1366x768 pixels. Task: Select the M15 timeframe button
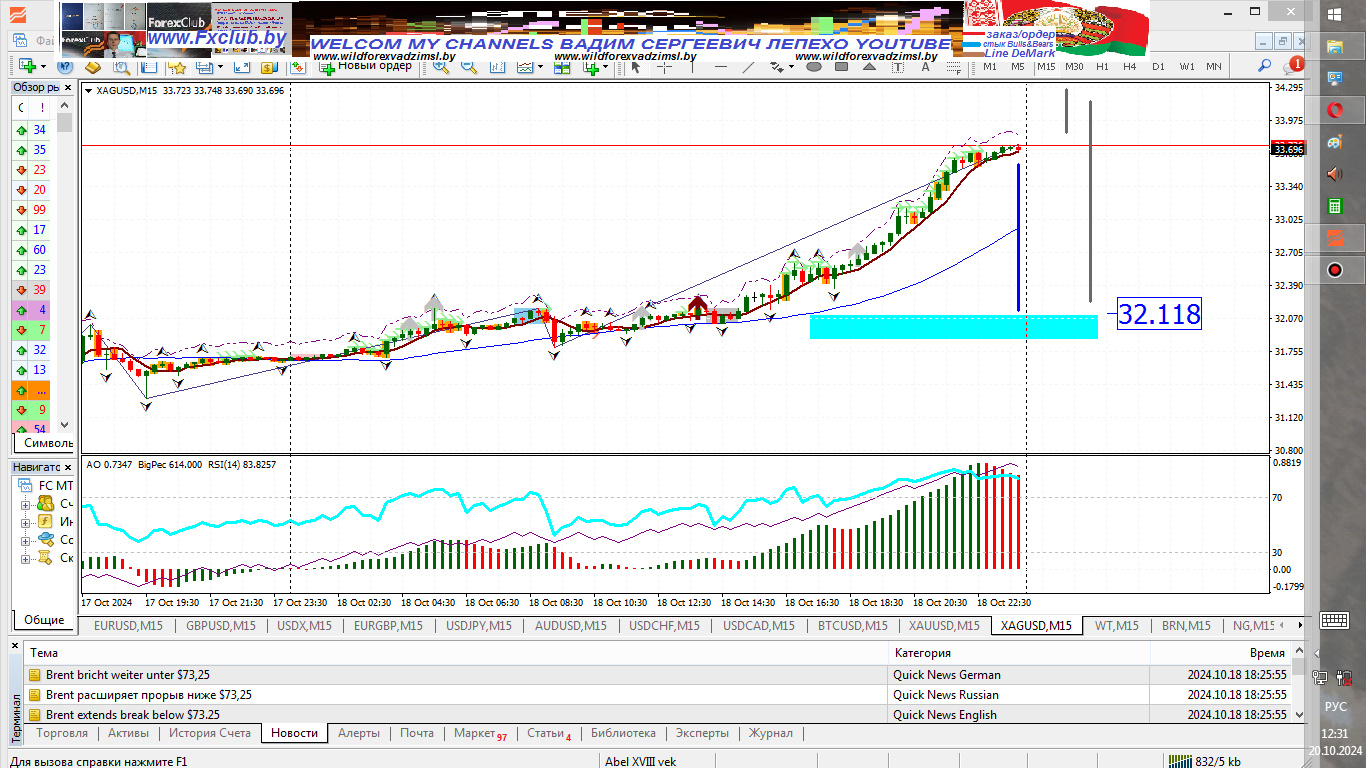1045,67
